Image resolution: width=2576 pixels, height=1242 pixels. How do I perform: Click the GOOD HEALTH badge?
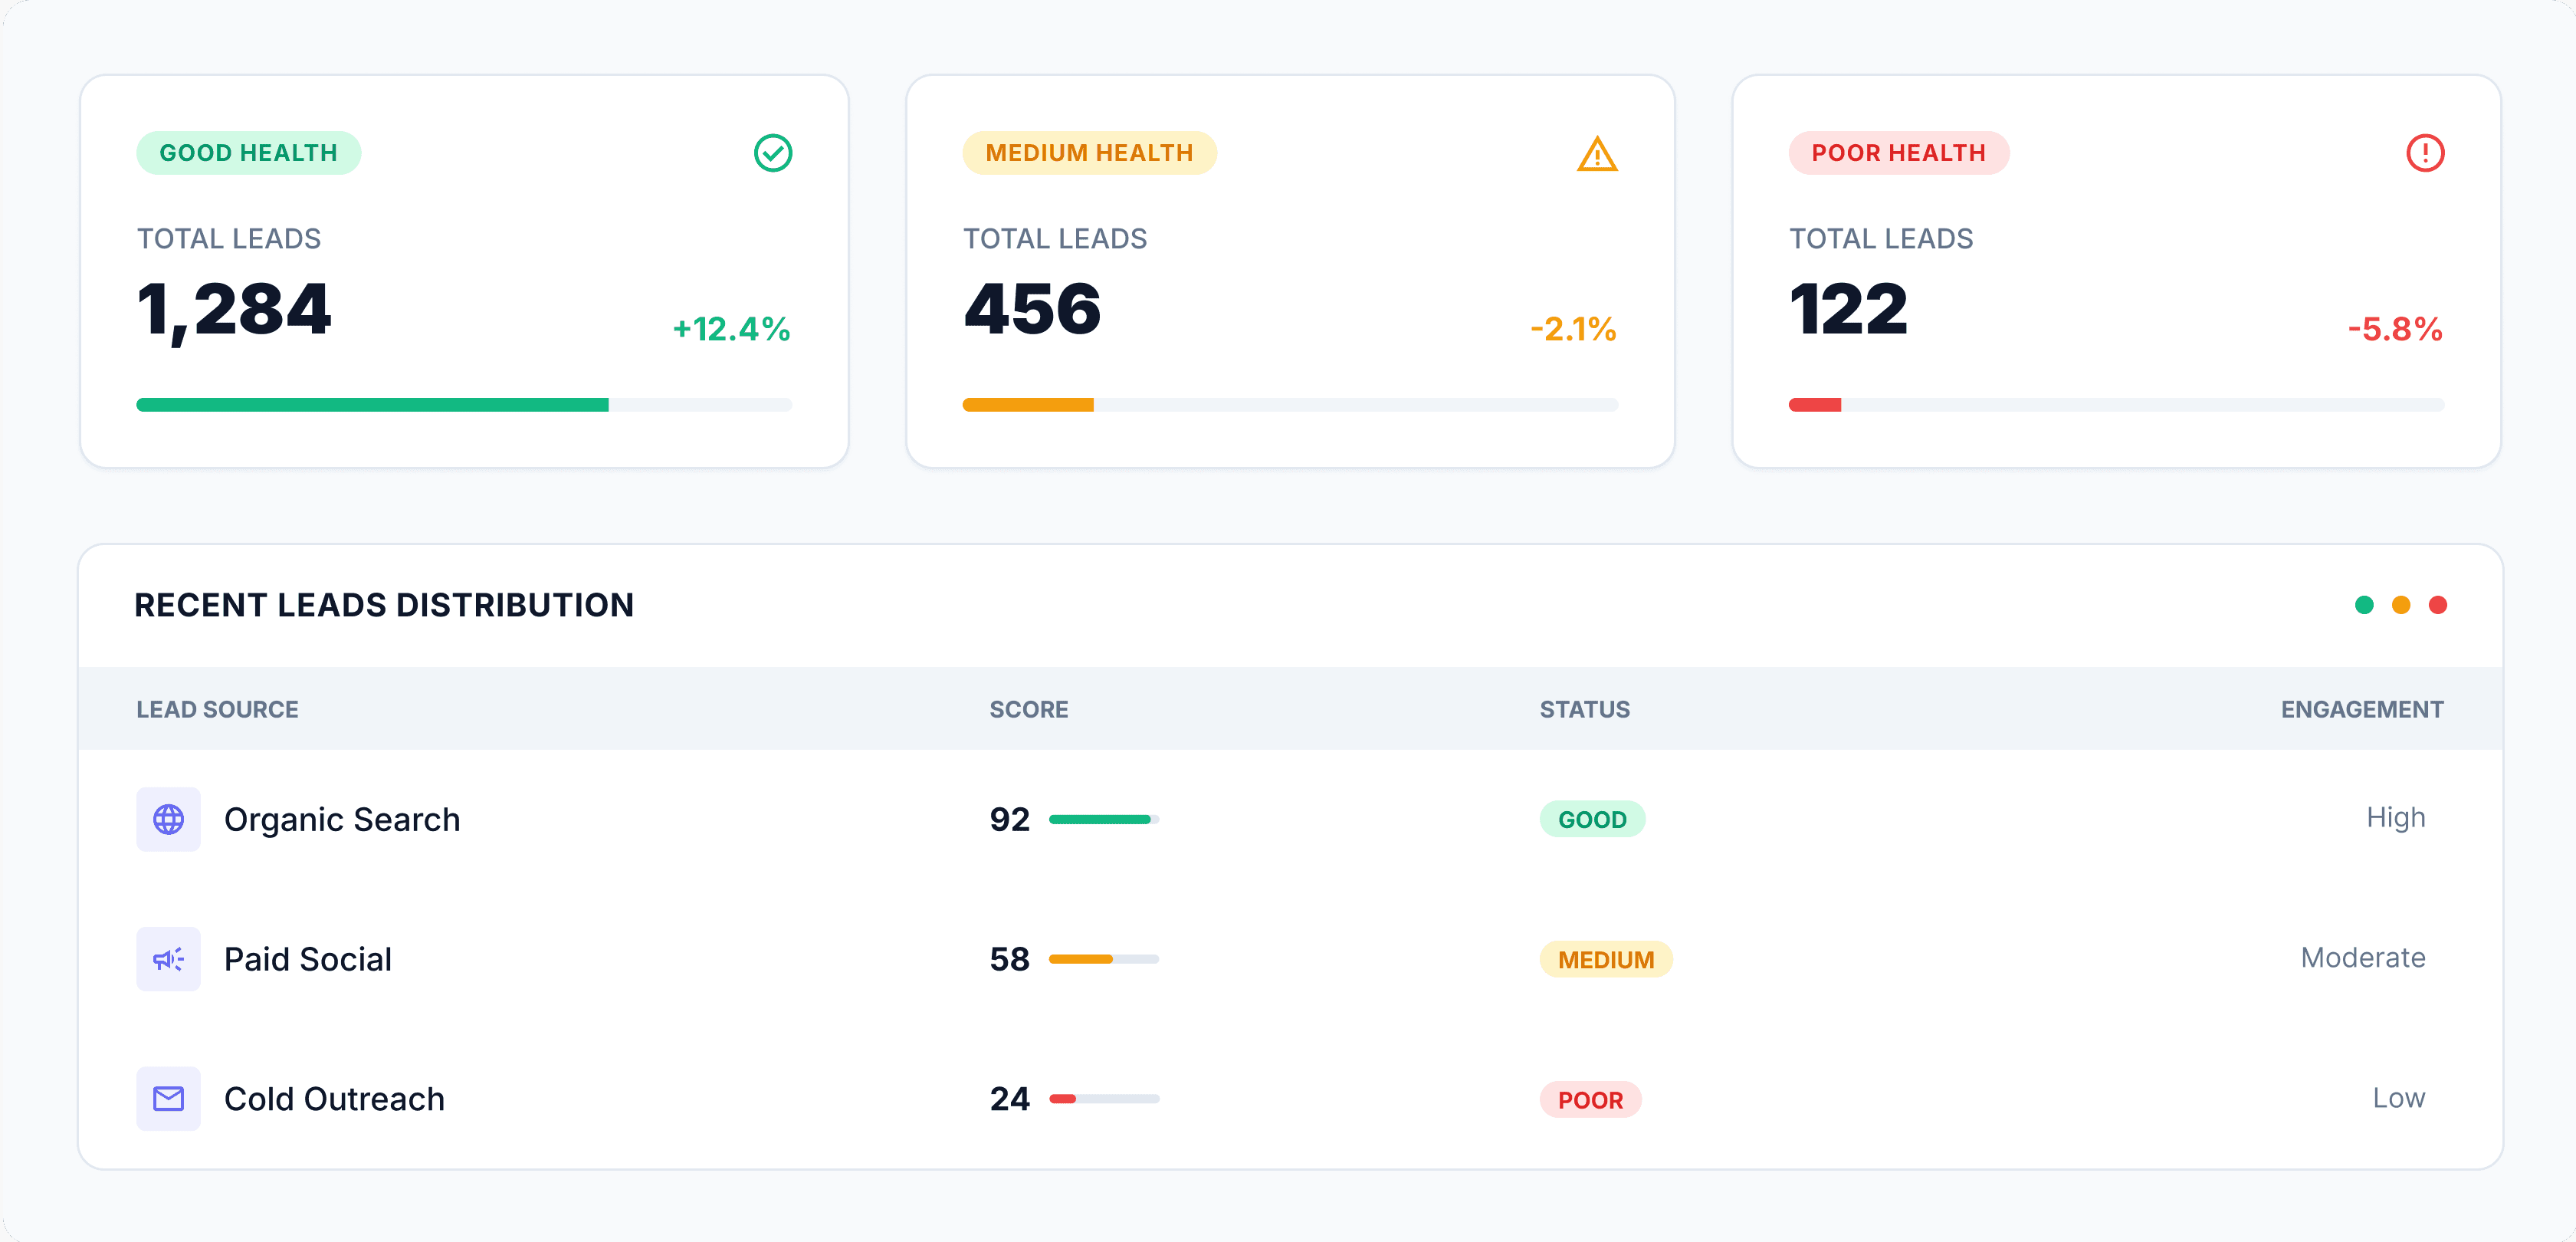[x=248, y=152]
